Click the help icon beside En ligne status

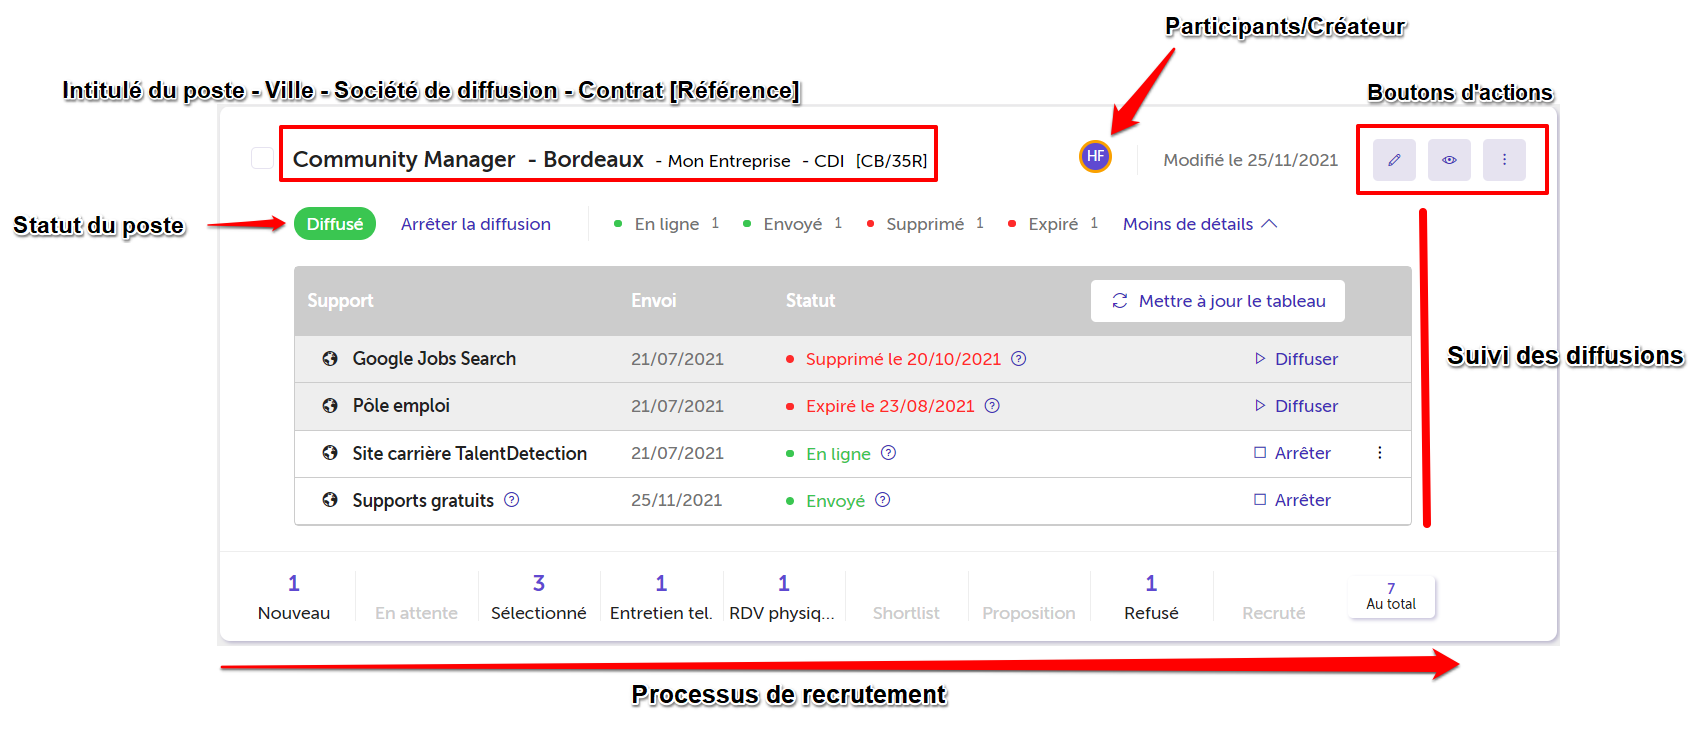(x=889, y=453)
